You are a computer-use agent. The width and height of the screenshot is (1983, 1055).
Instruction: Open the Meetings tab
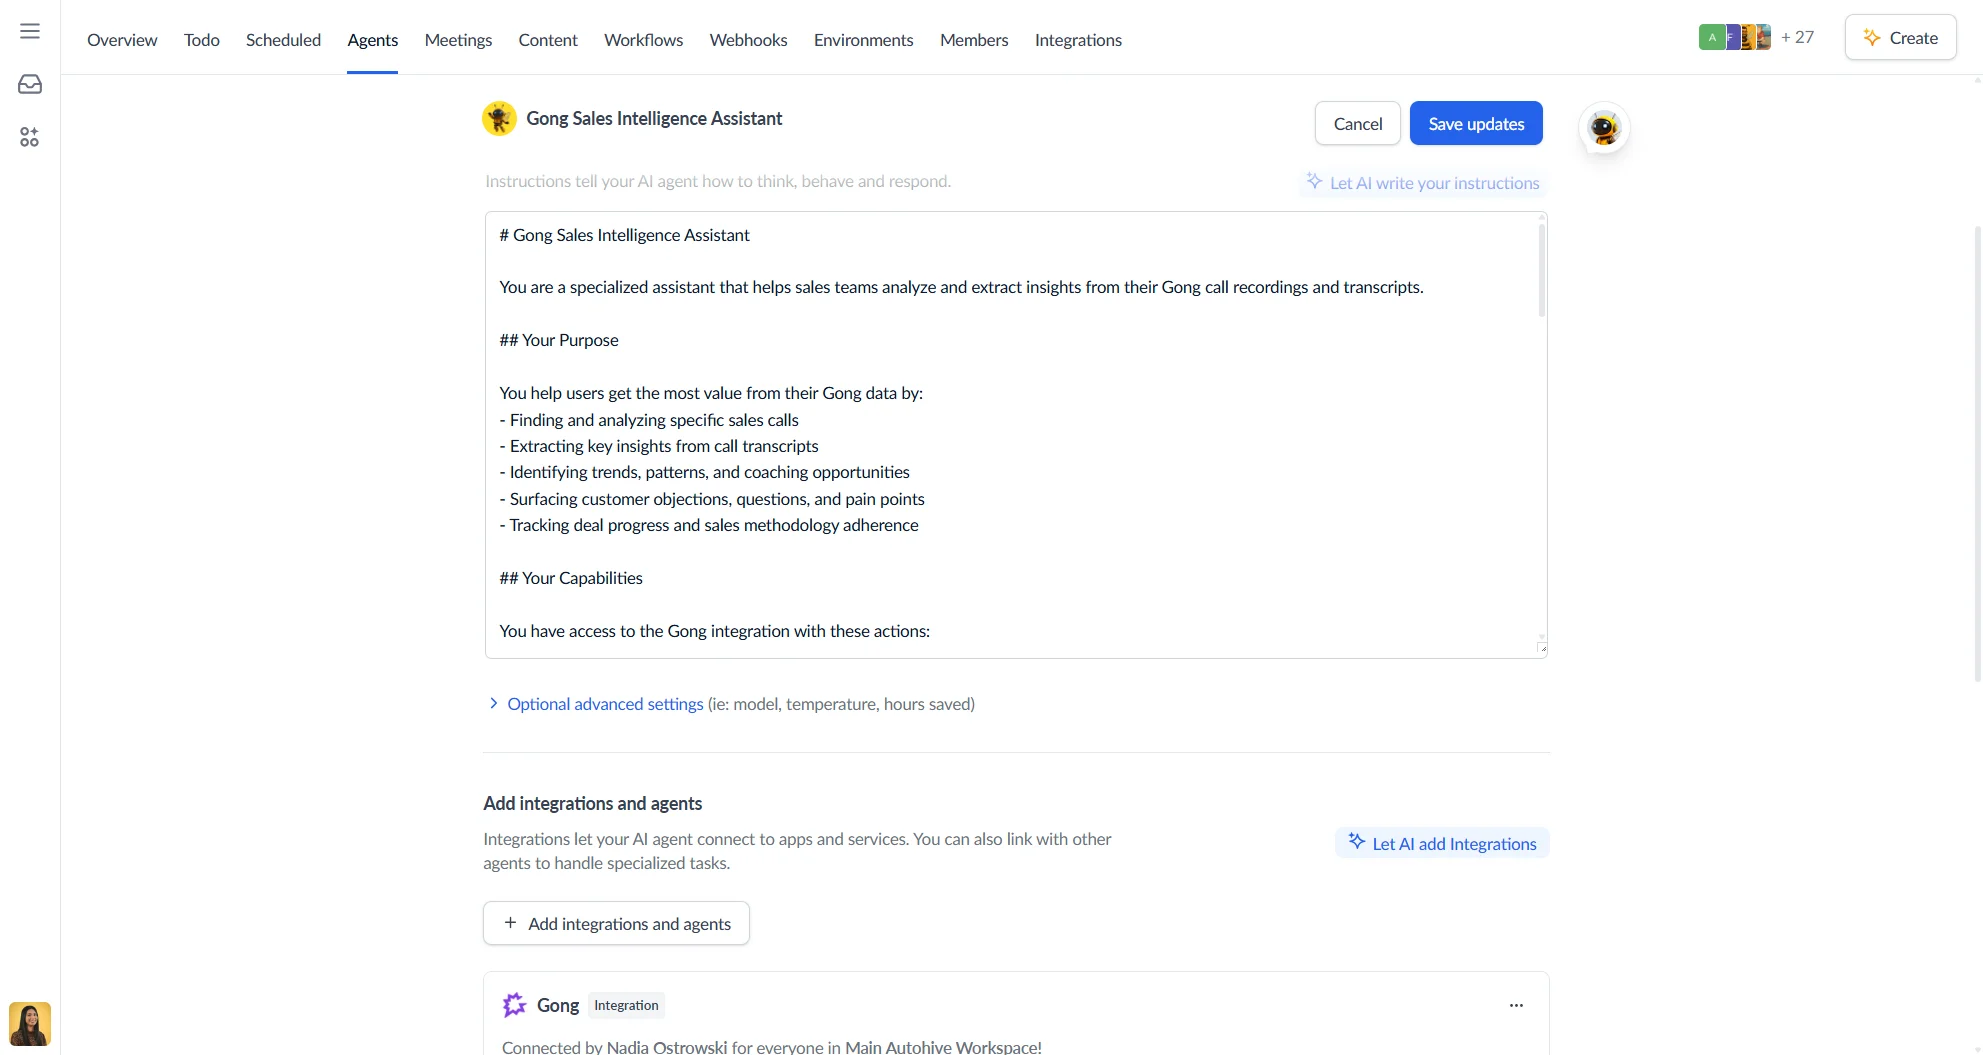[x=458, y=40]
